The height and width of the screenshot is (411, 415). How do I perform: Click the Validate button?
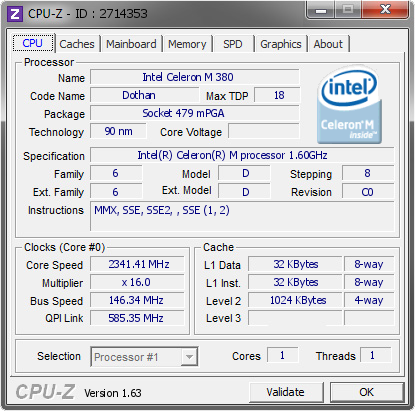point(286,392)
